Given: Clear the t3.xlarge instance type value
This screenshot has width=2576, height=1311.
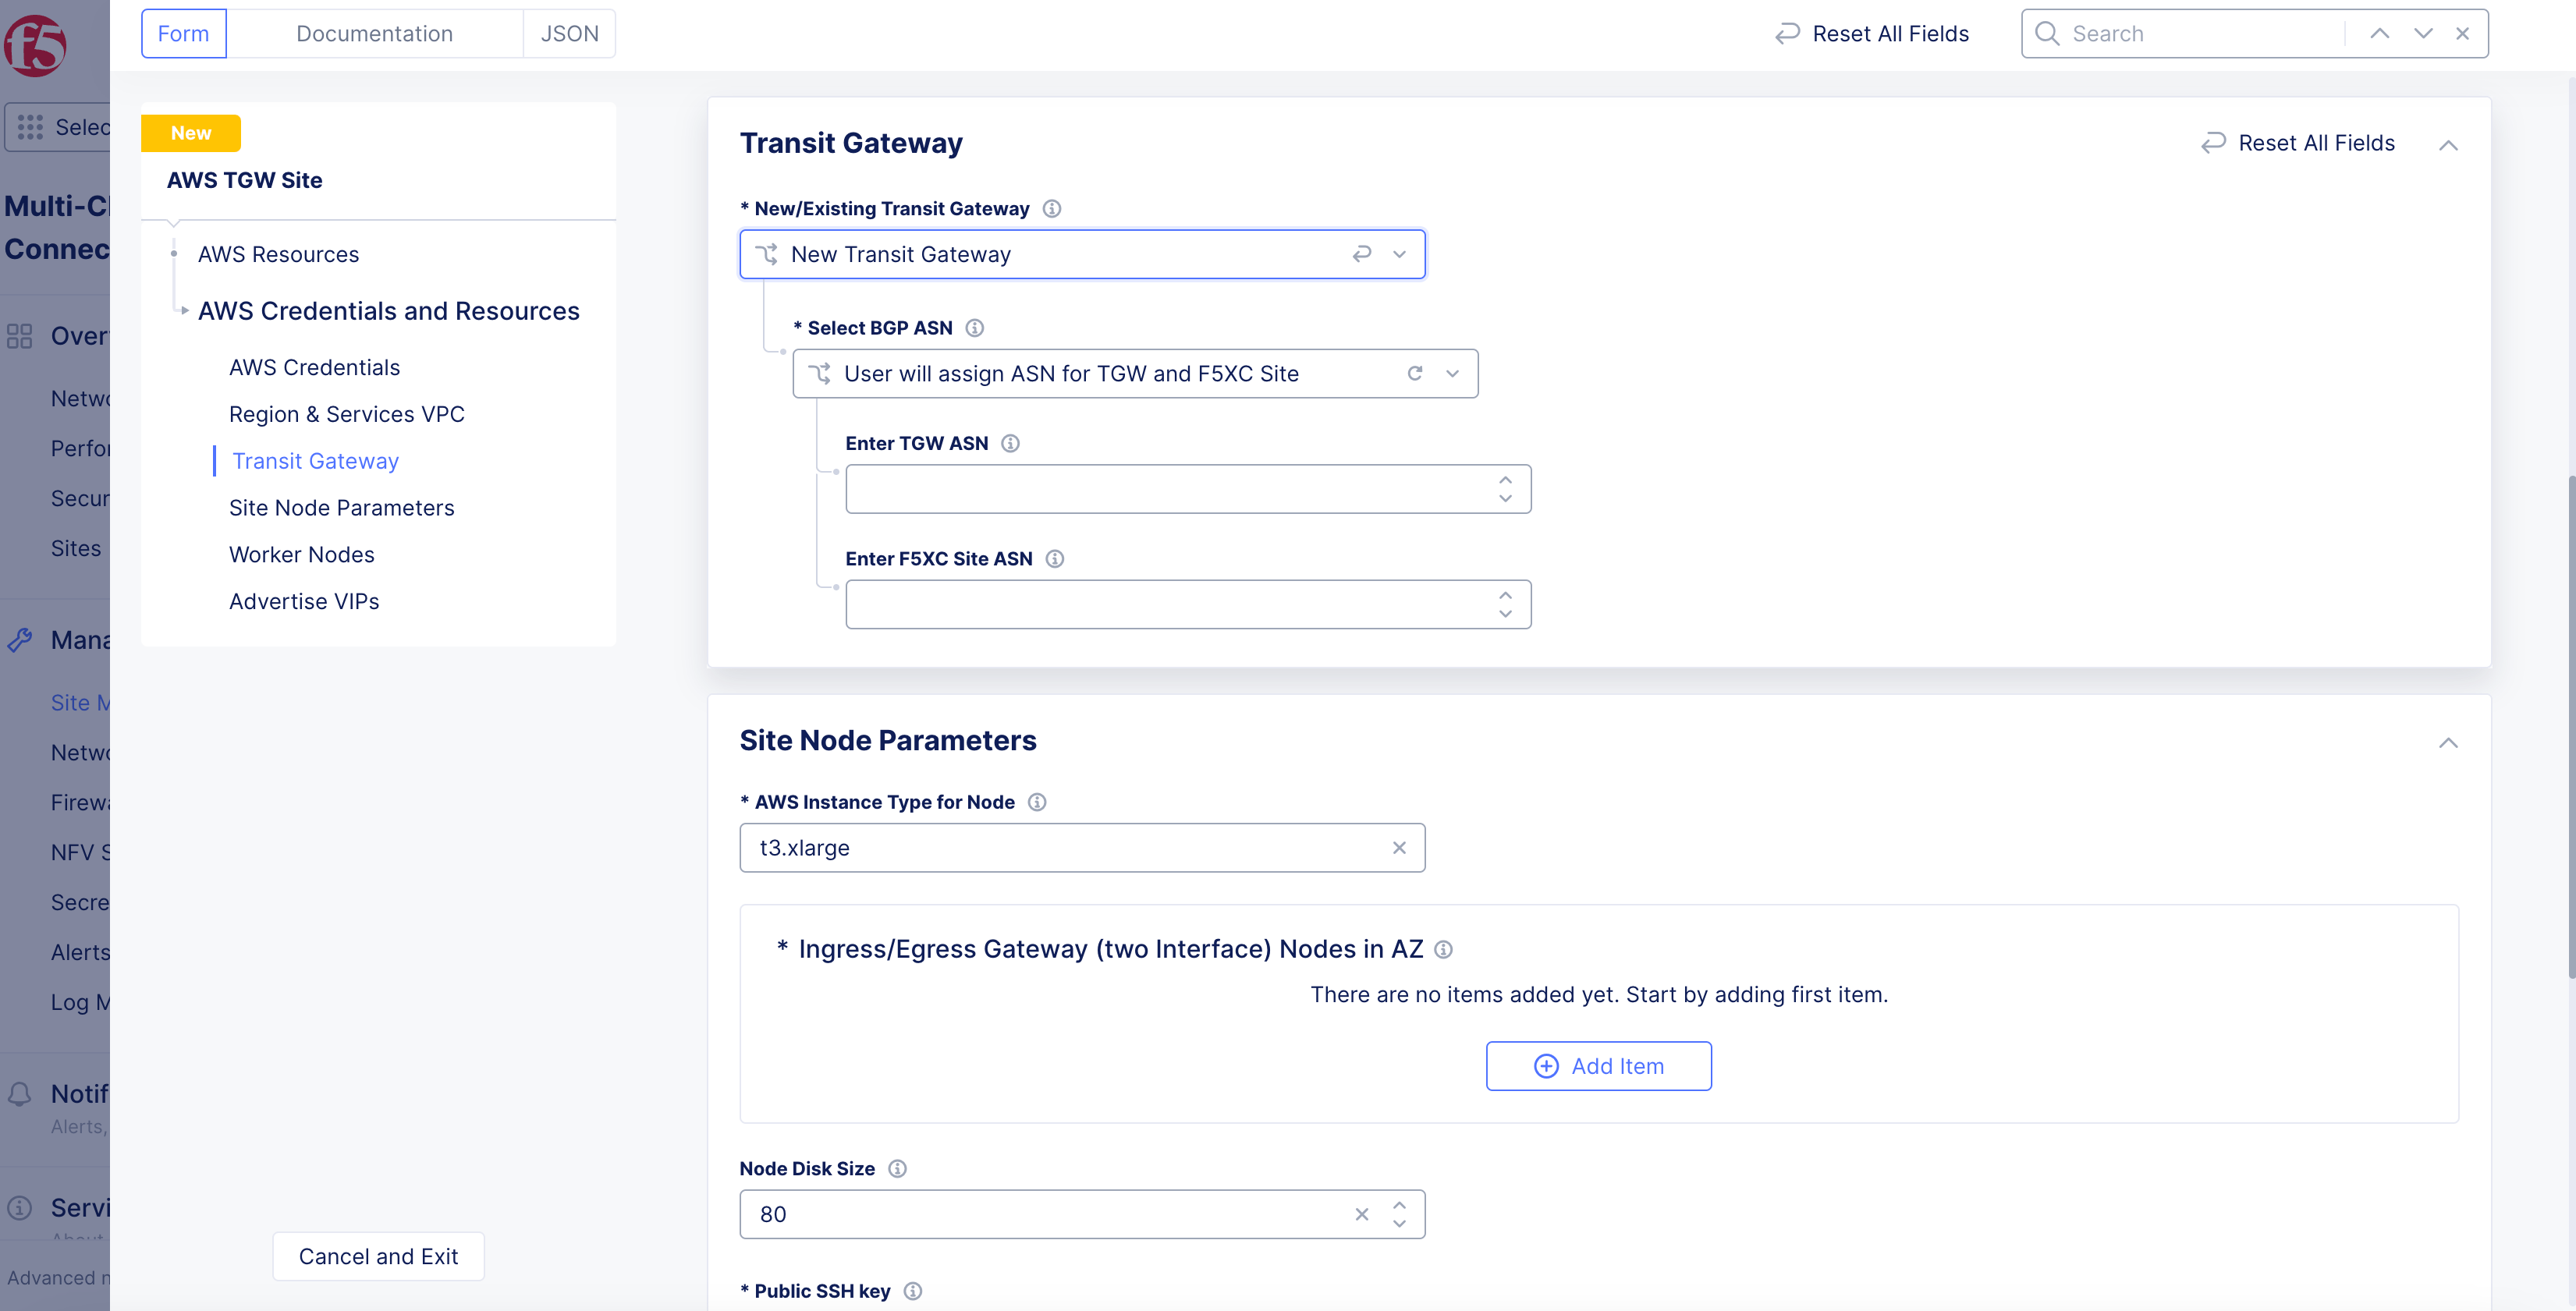Looking at the screenshot, I should coord(1399,848).
